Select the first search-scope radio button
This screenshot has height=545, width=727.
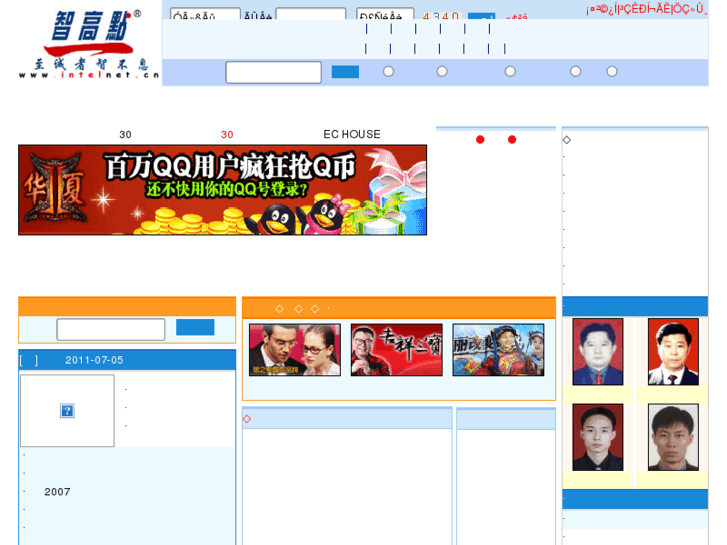coord(389,71)
